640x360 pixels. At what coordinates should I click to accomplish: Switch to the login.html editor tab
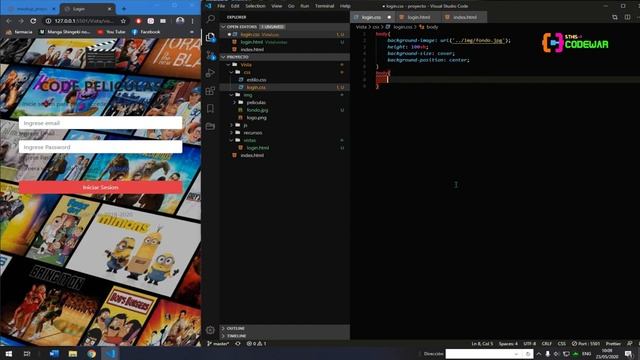point(418,17)
